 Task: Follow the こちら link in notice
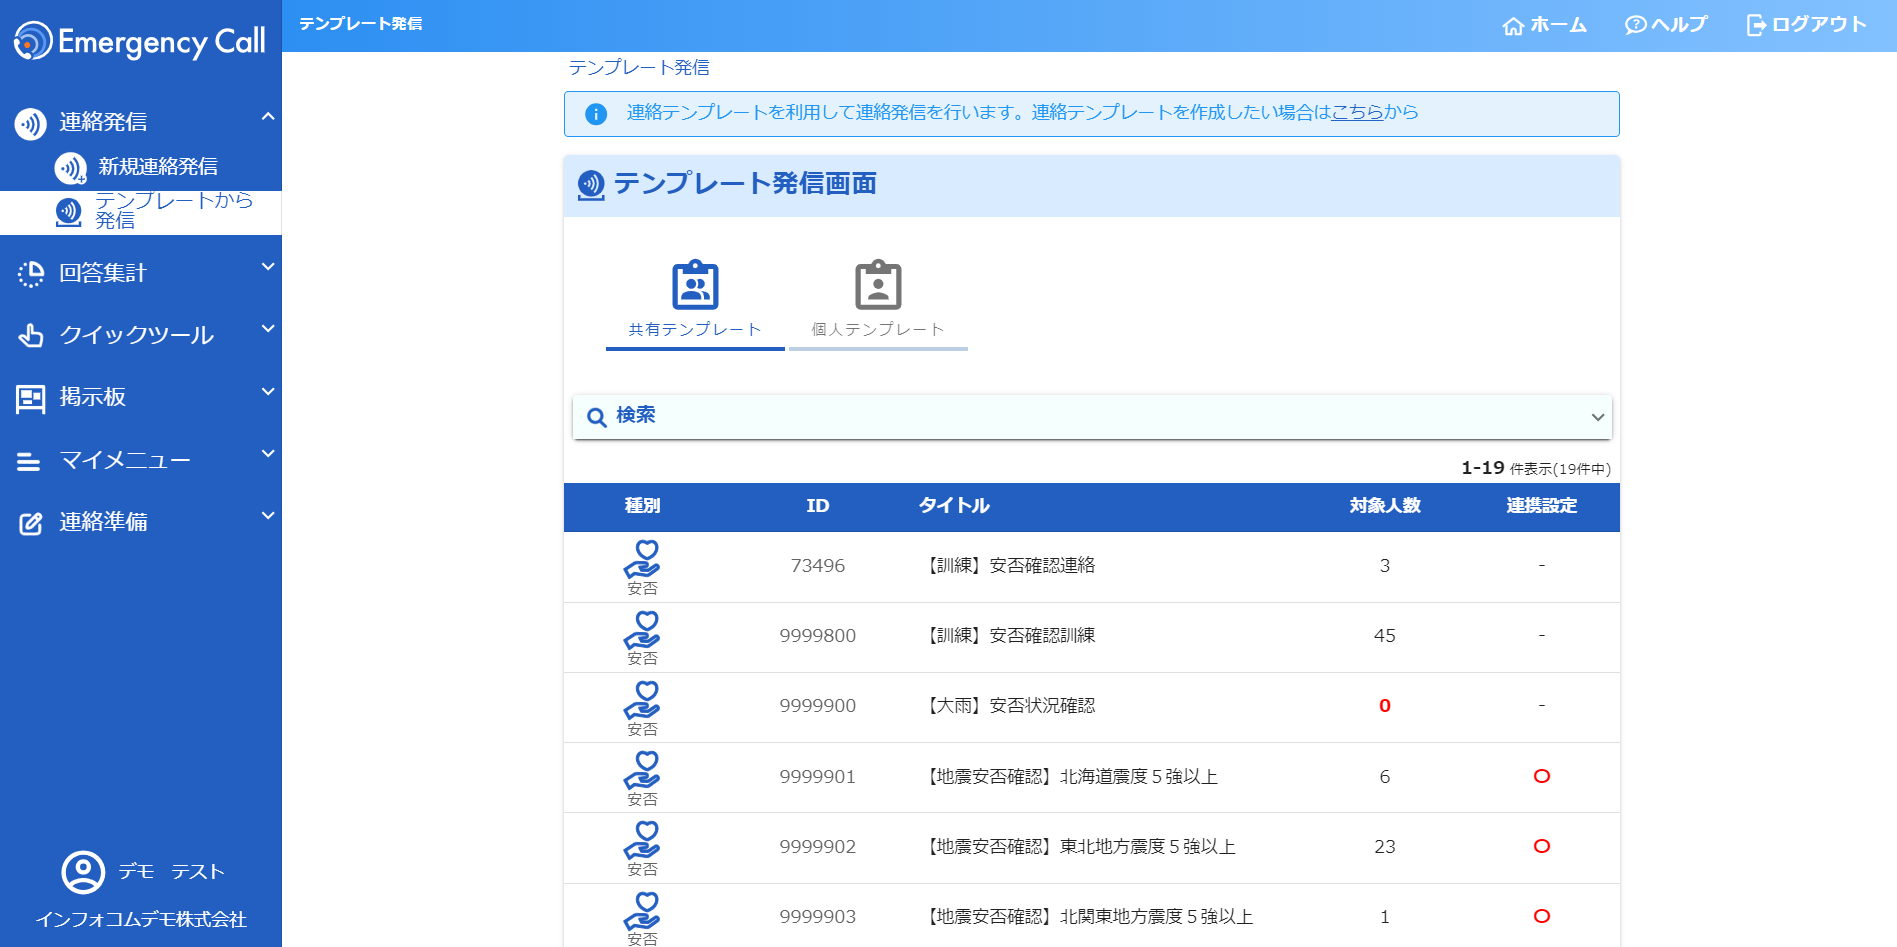coord(1358,113)
